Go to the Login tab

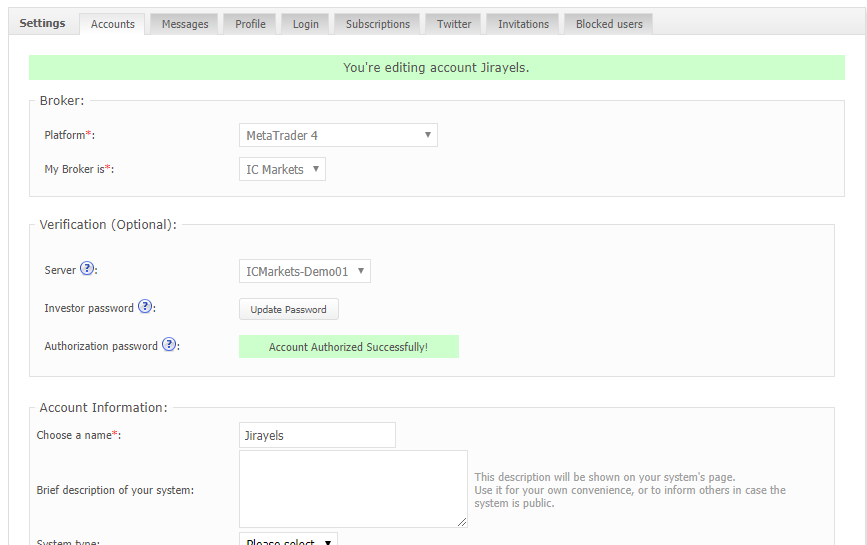point(306,24)
